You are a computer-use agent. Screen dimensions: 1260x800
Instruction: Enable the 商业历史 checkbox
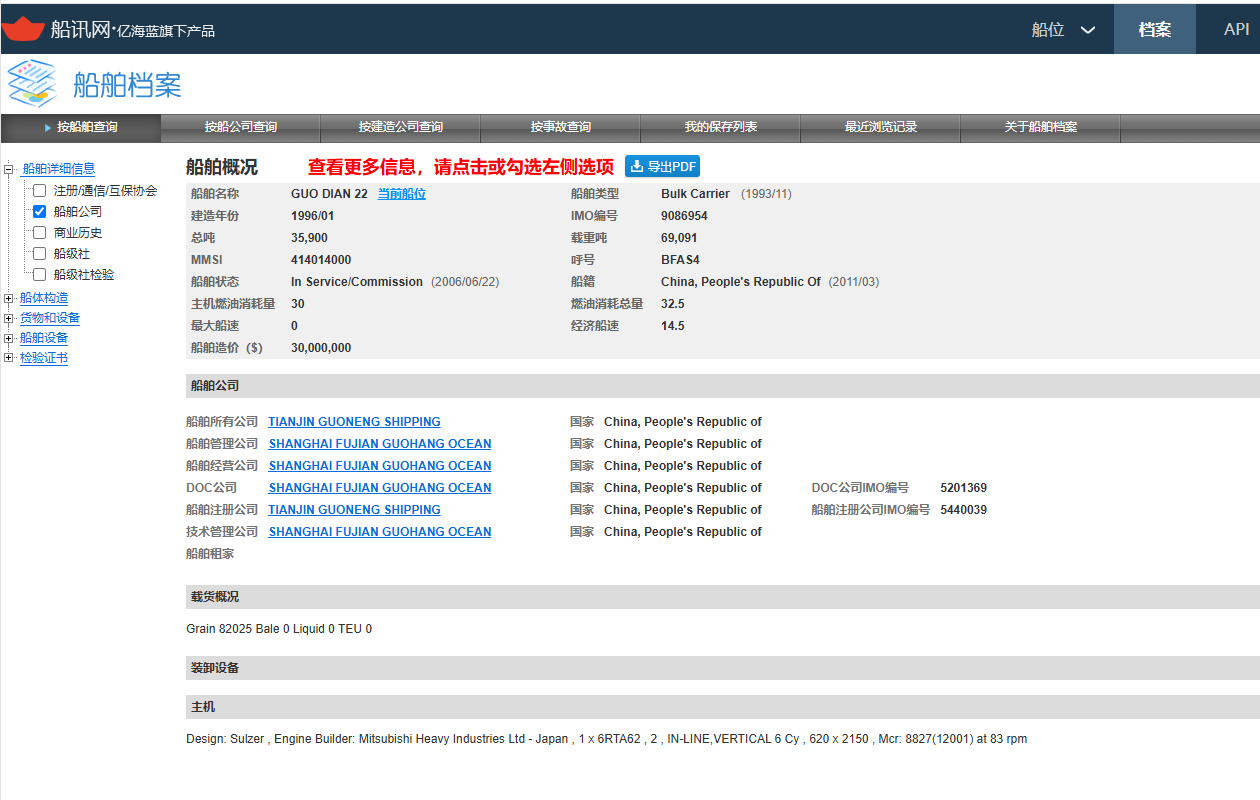39,232
